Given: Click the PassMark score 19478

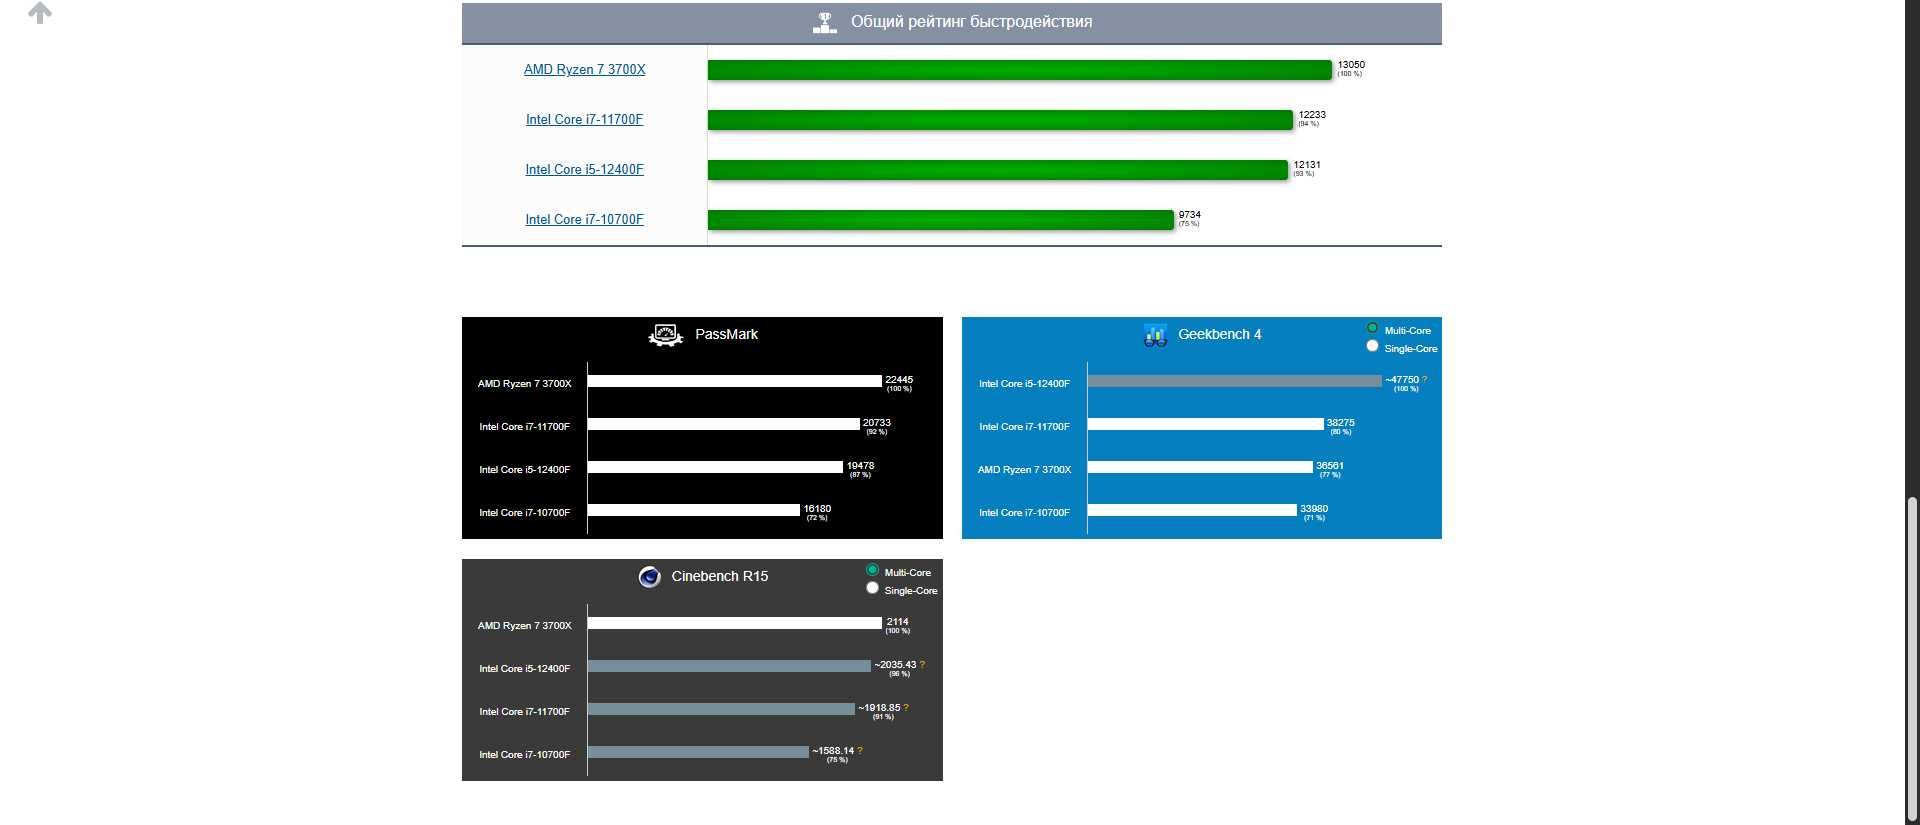Looking at the screenshot, I should pyautogui.click(x=860, y=466).
